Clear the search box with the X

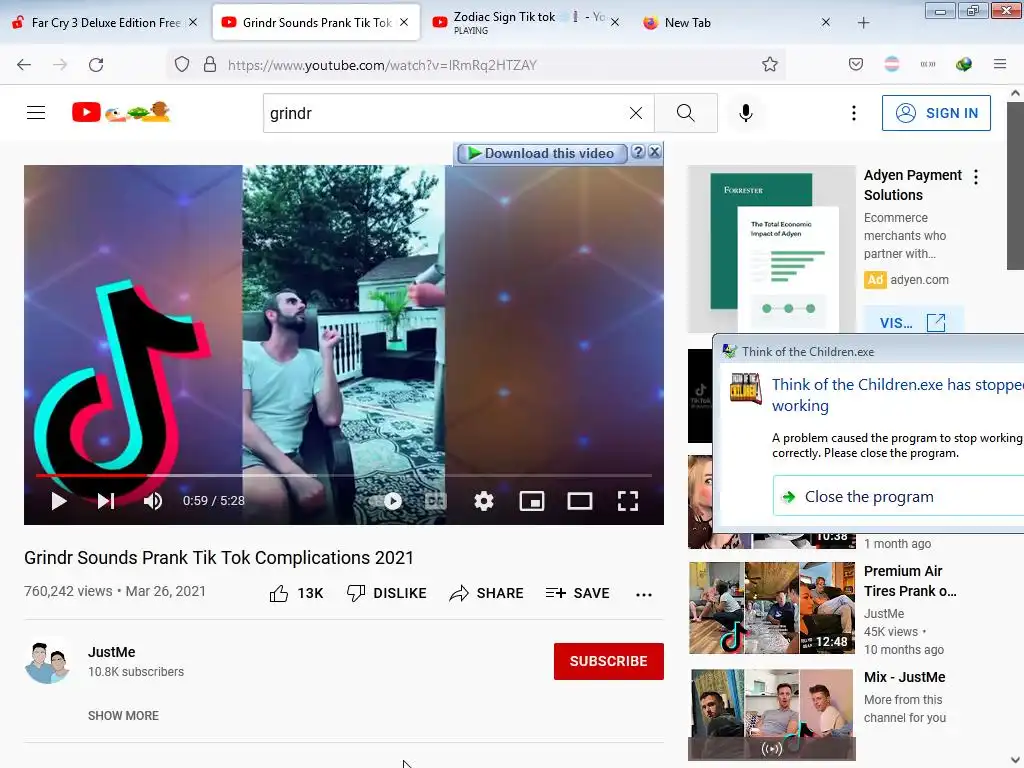(x=635, y=113)
